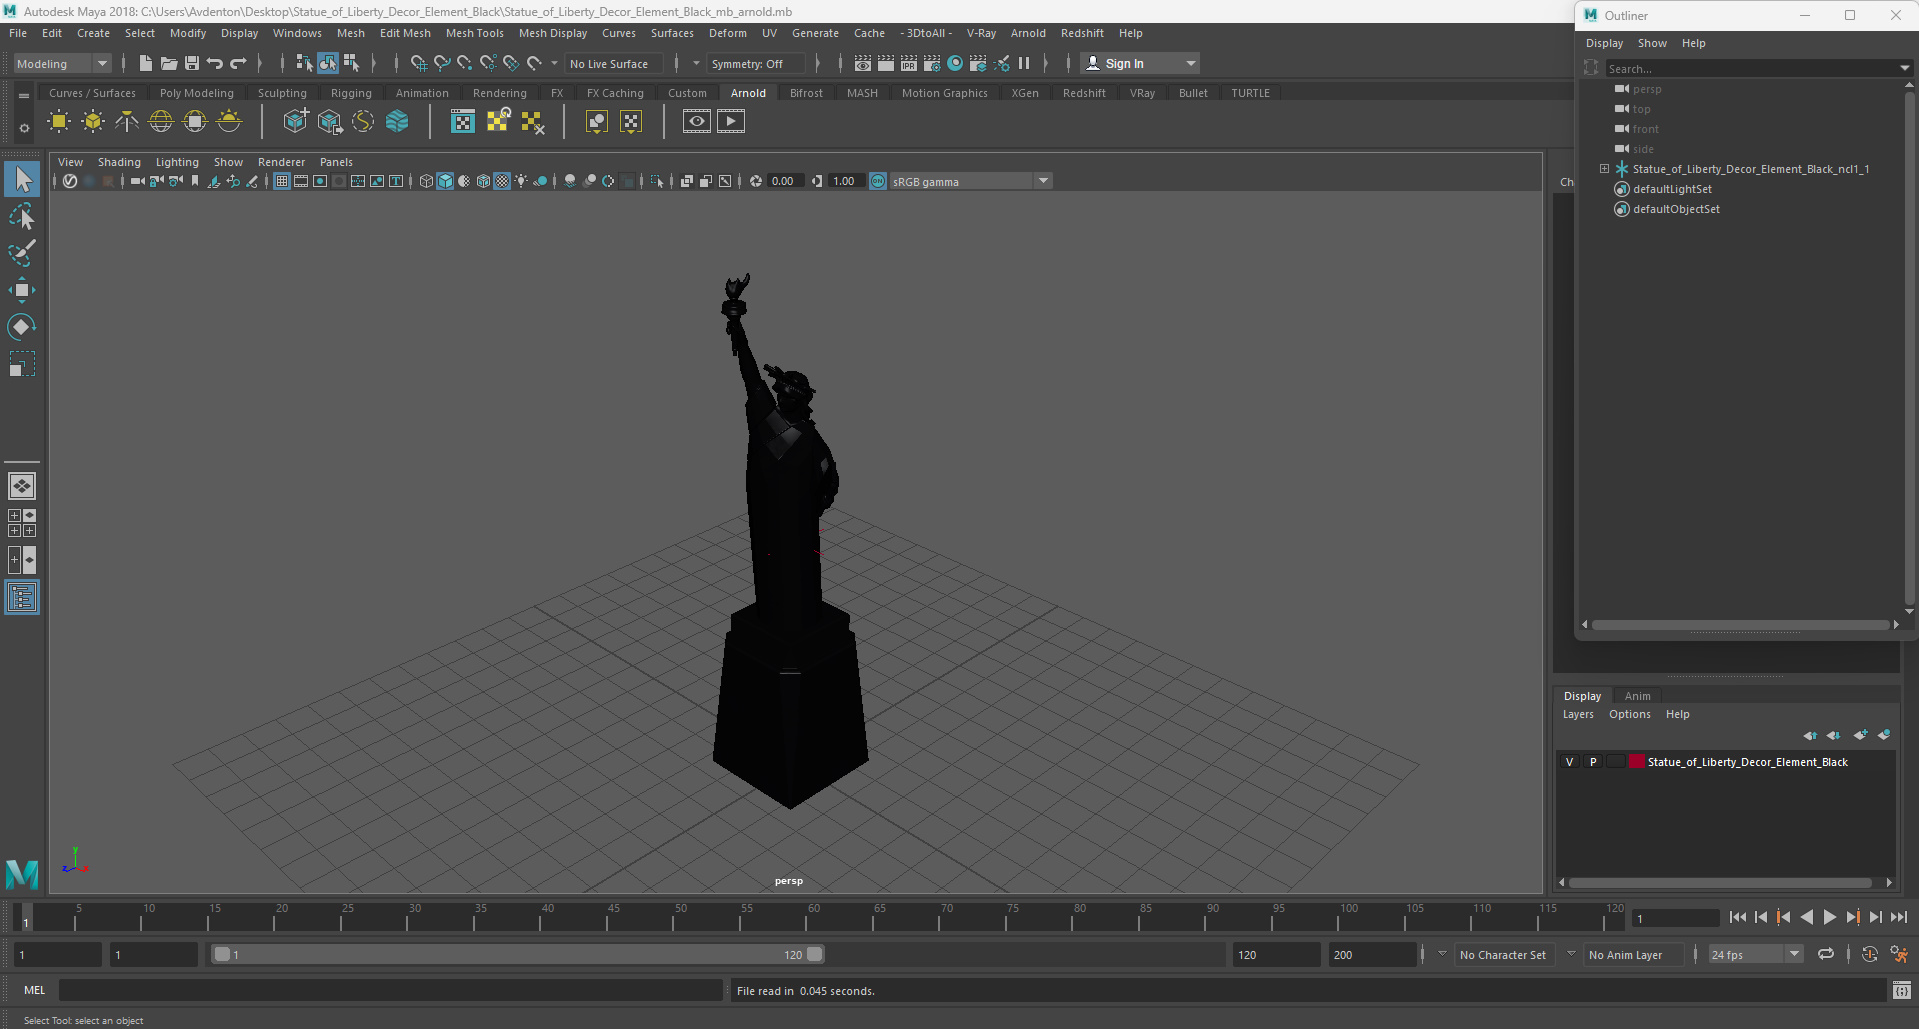1919x1029 pixels.
Task: Toggle the layer playback P box
Action: click(x=1593, y=762)
